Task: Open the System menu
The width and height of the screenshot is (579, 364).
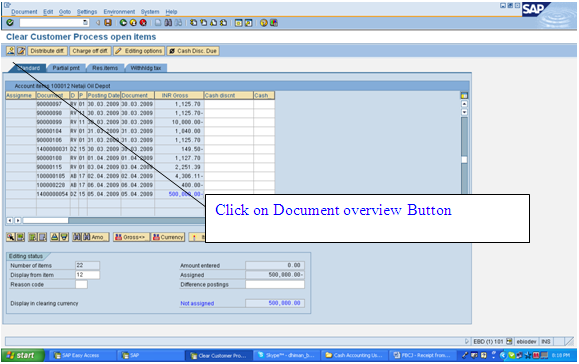Action: tap(150, 12)
